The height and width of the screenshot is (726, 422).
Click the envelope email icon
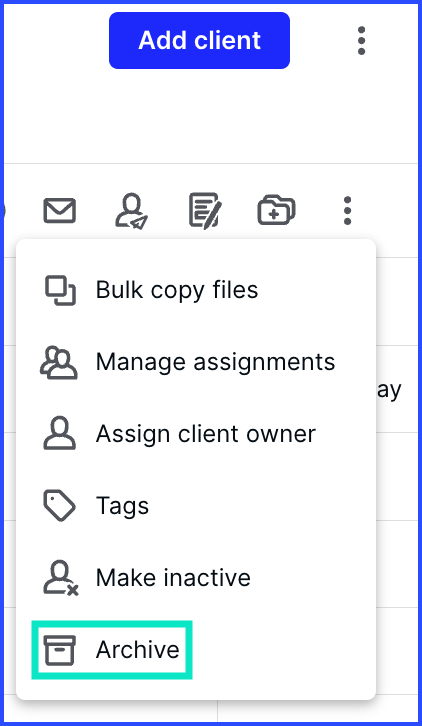click(59, 211)
